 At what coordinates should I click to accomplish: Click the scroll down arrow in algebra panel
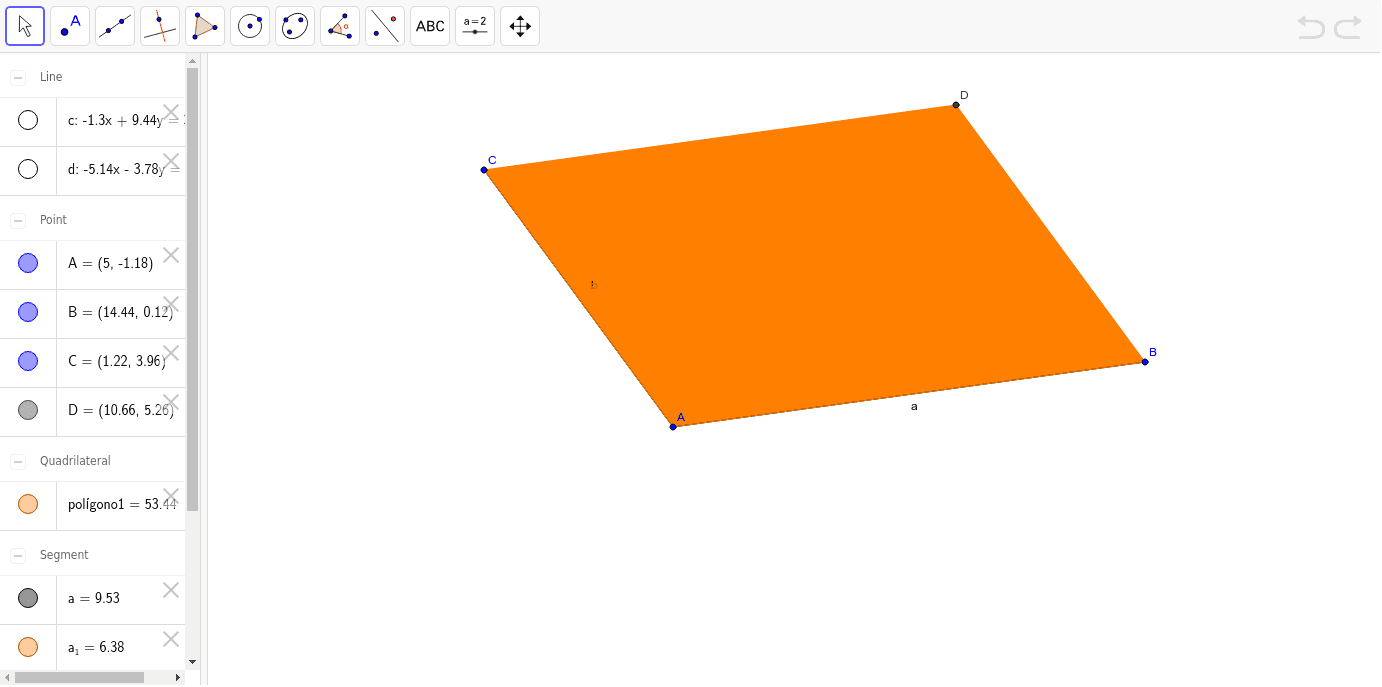pyautogui.click(x=193, y=662)
